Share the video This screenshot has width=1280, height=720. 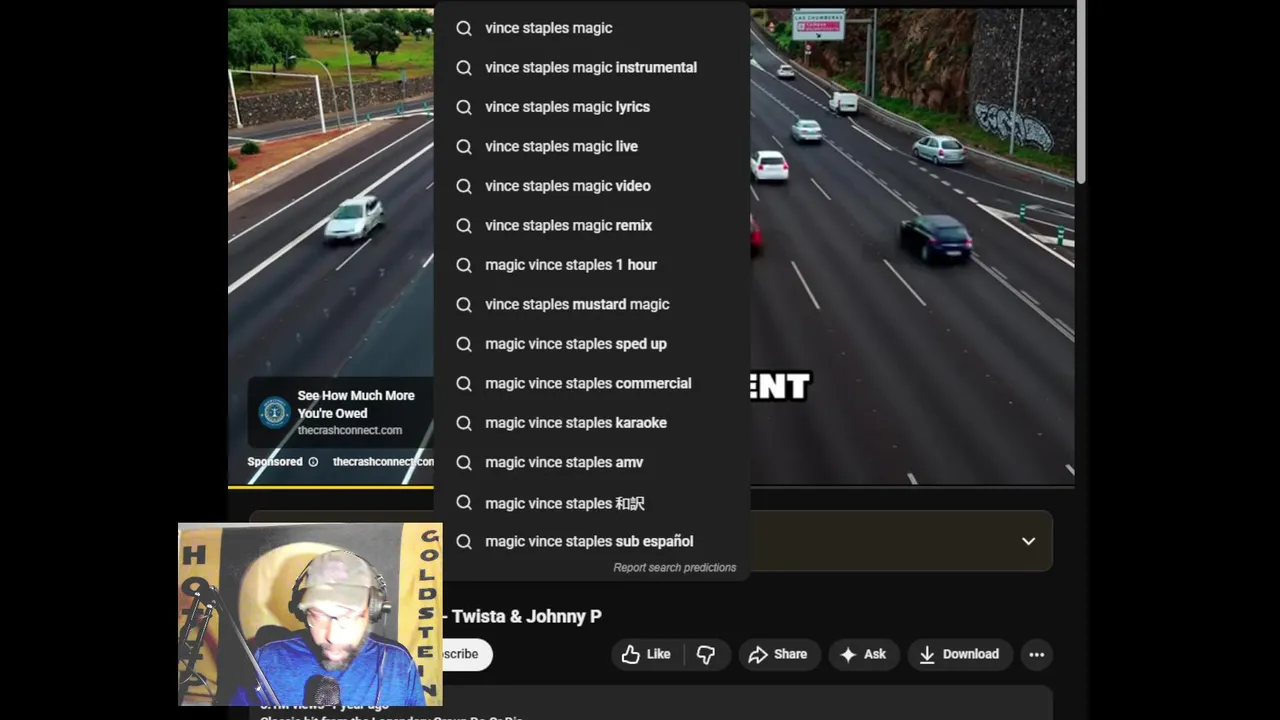[778, 654]
